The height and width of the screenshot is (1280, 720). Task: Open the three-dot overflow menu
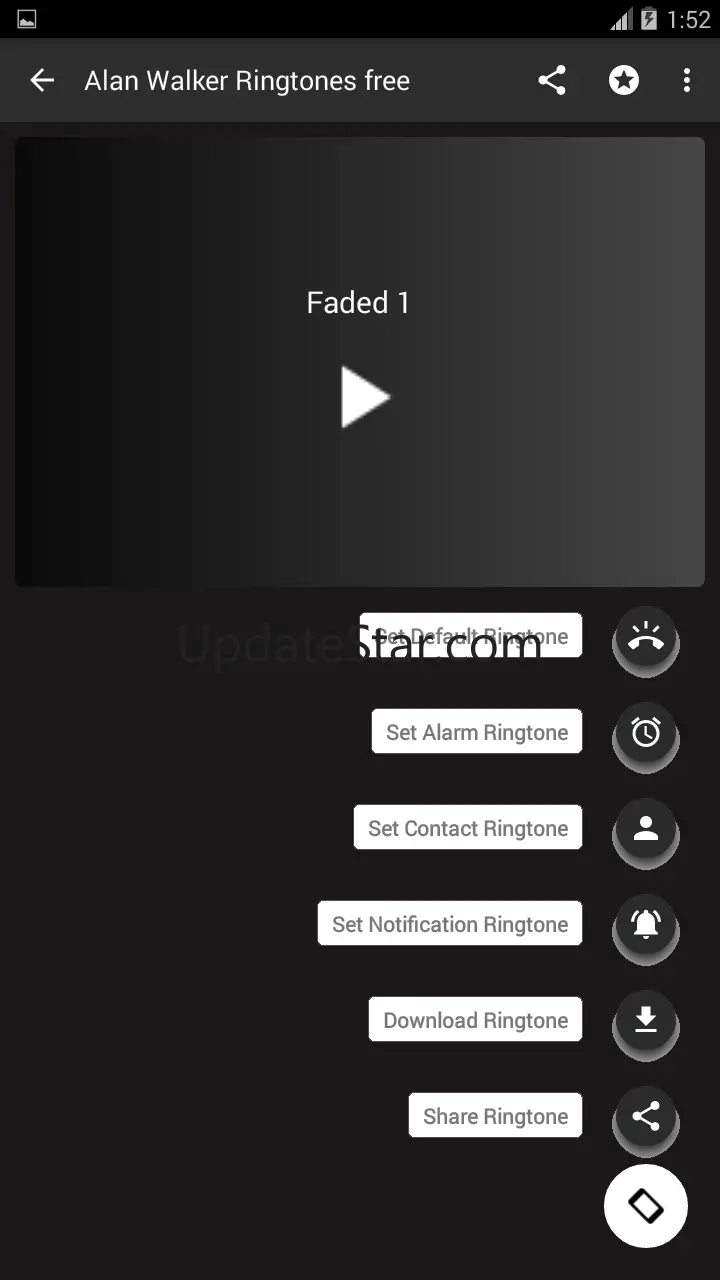686,81
